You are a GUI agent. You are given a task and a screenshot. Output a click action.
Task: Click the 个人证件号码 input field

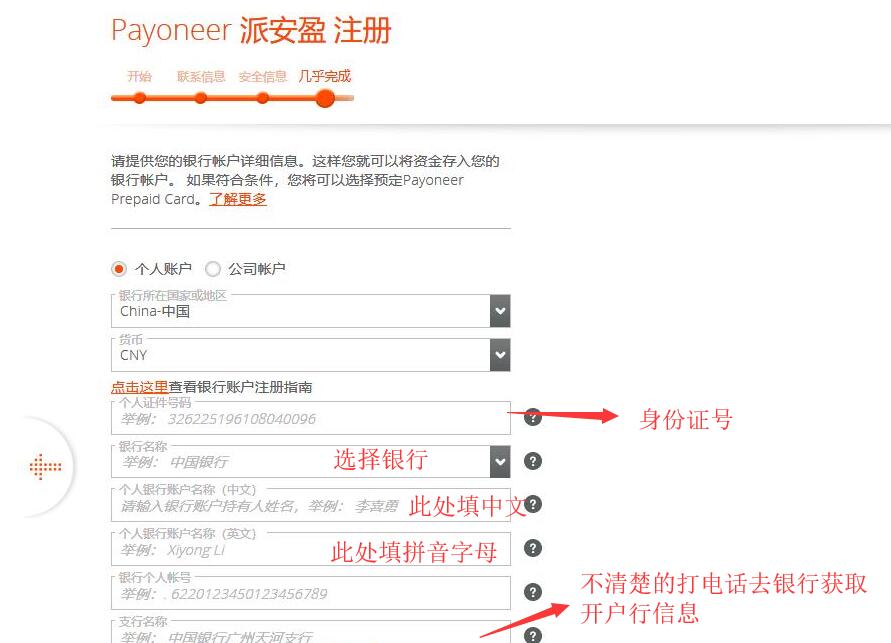point(310,419)
